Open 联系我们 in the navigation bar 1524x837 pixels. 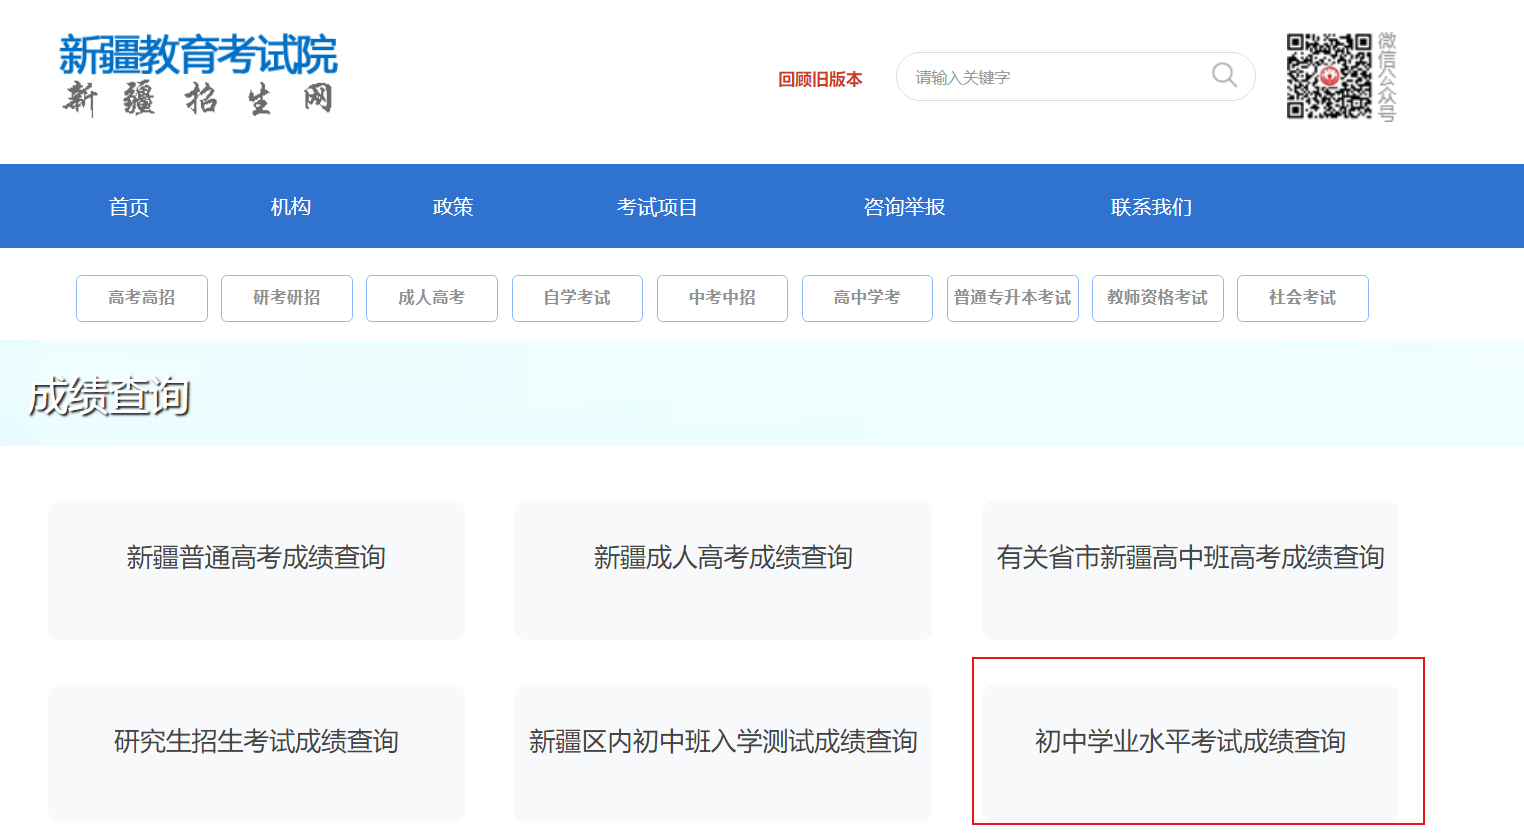click(1151, 207)
